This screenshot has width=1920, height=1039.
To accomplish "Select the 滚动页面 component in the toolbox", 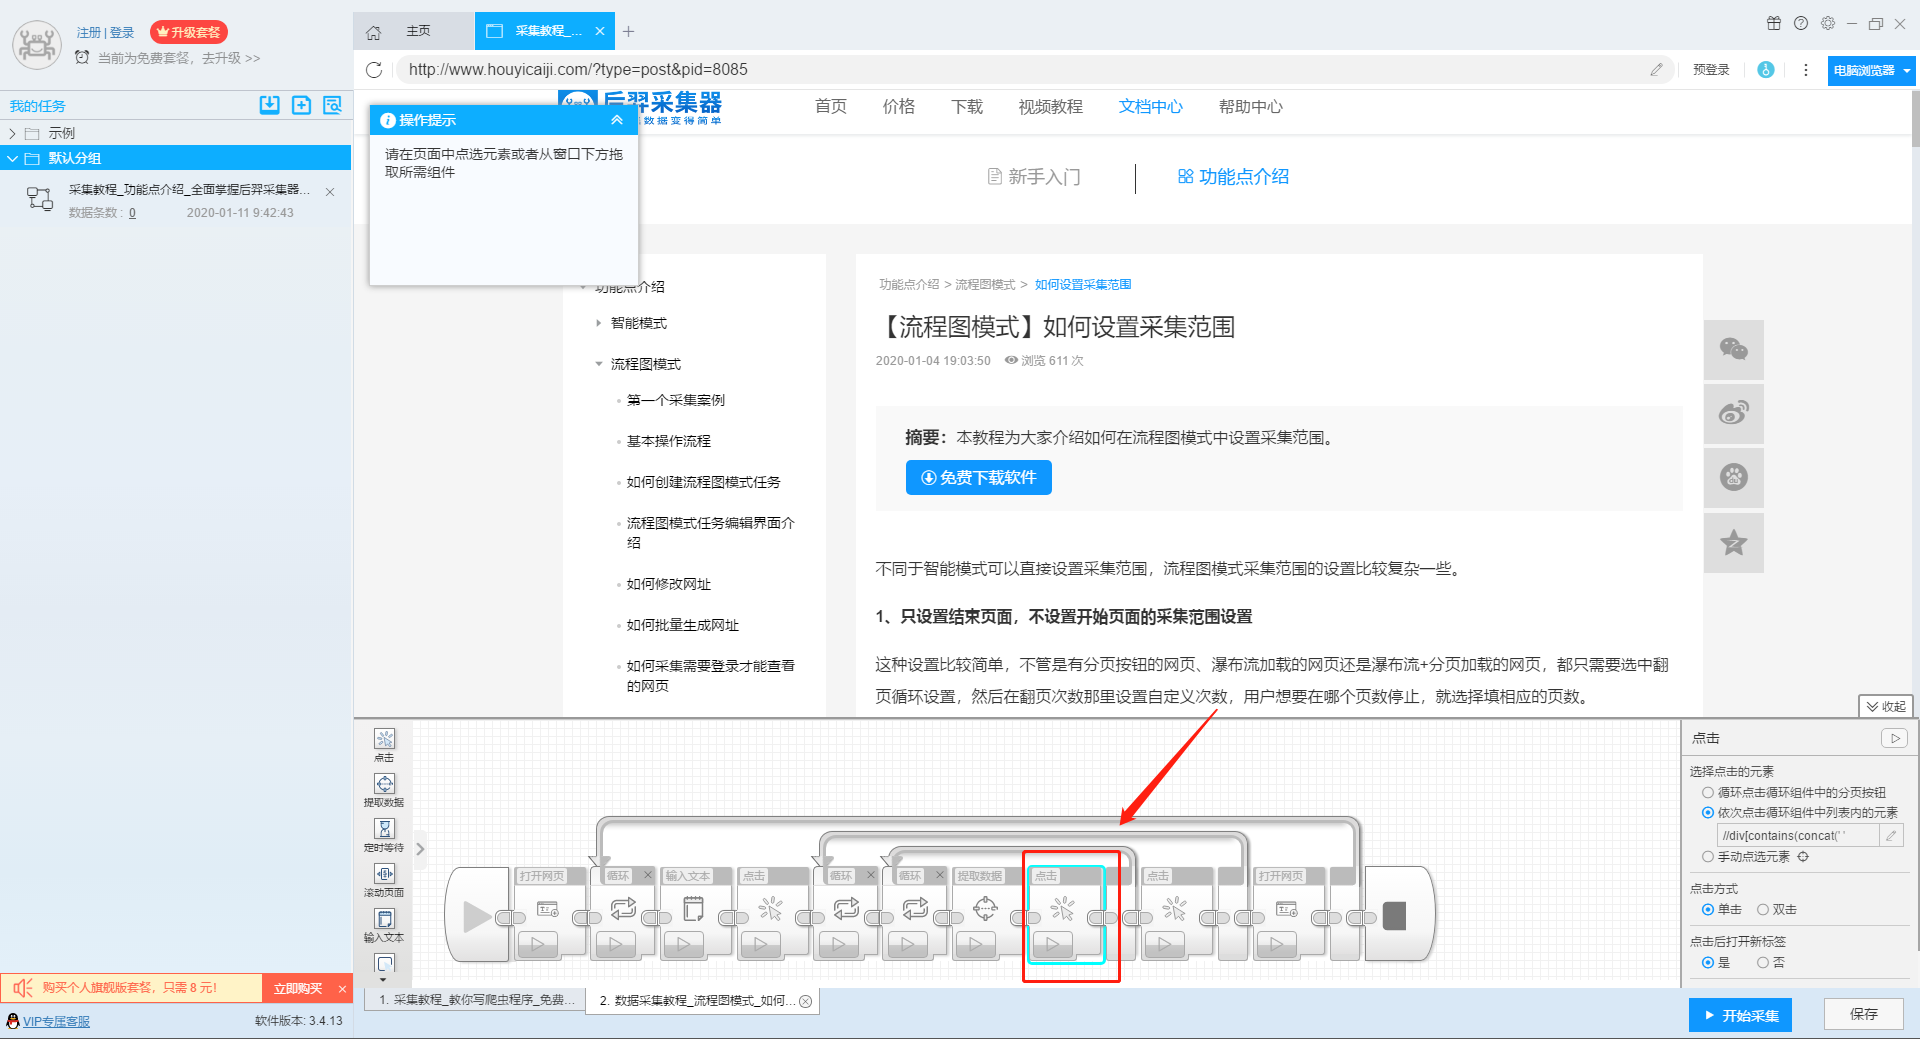I will pos(384,880).
